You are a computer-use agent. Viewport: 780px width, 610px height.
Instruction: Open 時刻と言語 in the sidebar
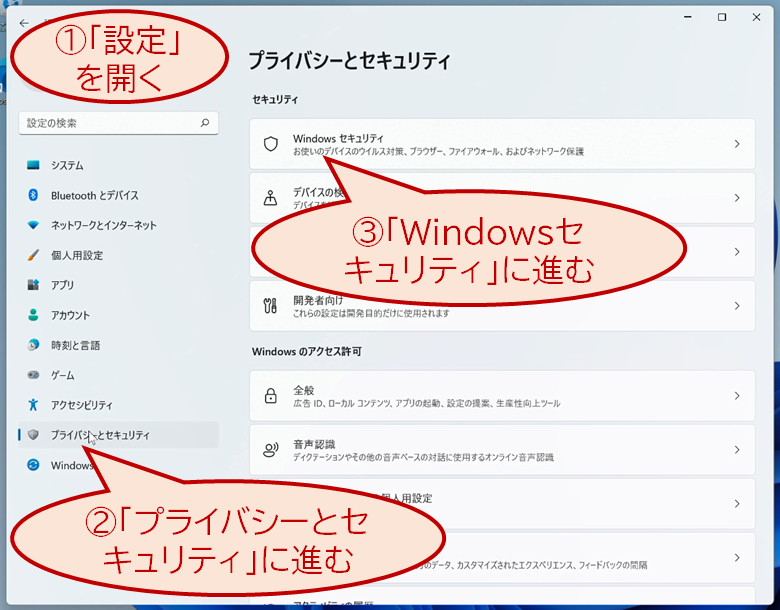118,345
